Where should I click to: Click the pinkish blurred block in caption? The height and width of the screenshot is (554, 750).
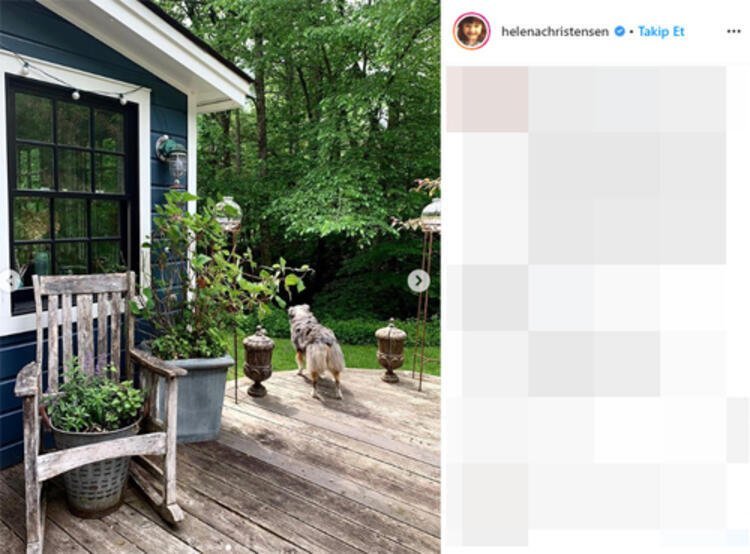488,99
